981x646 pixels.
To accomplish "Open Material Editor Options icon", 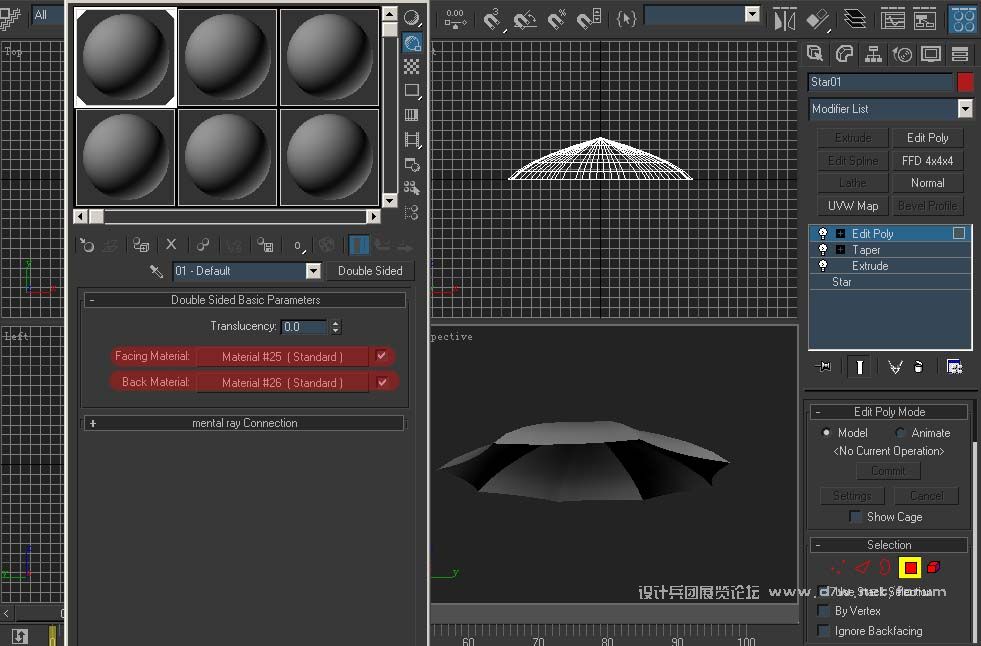I will (411, 164).
